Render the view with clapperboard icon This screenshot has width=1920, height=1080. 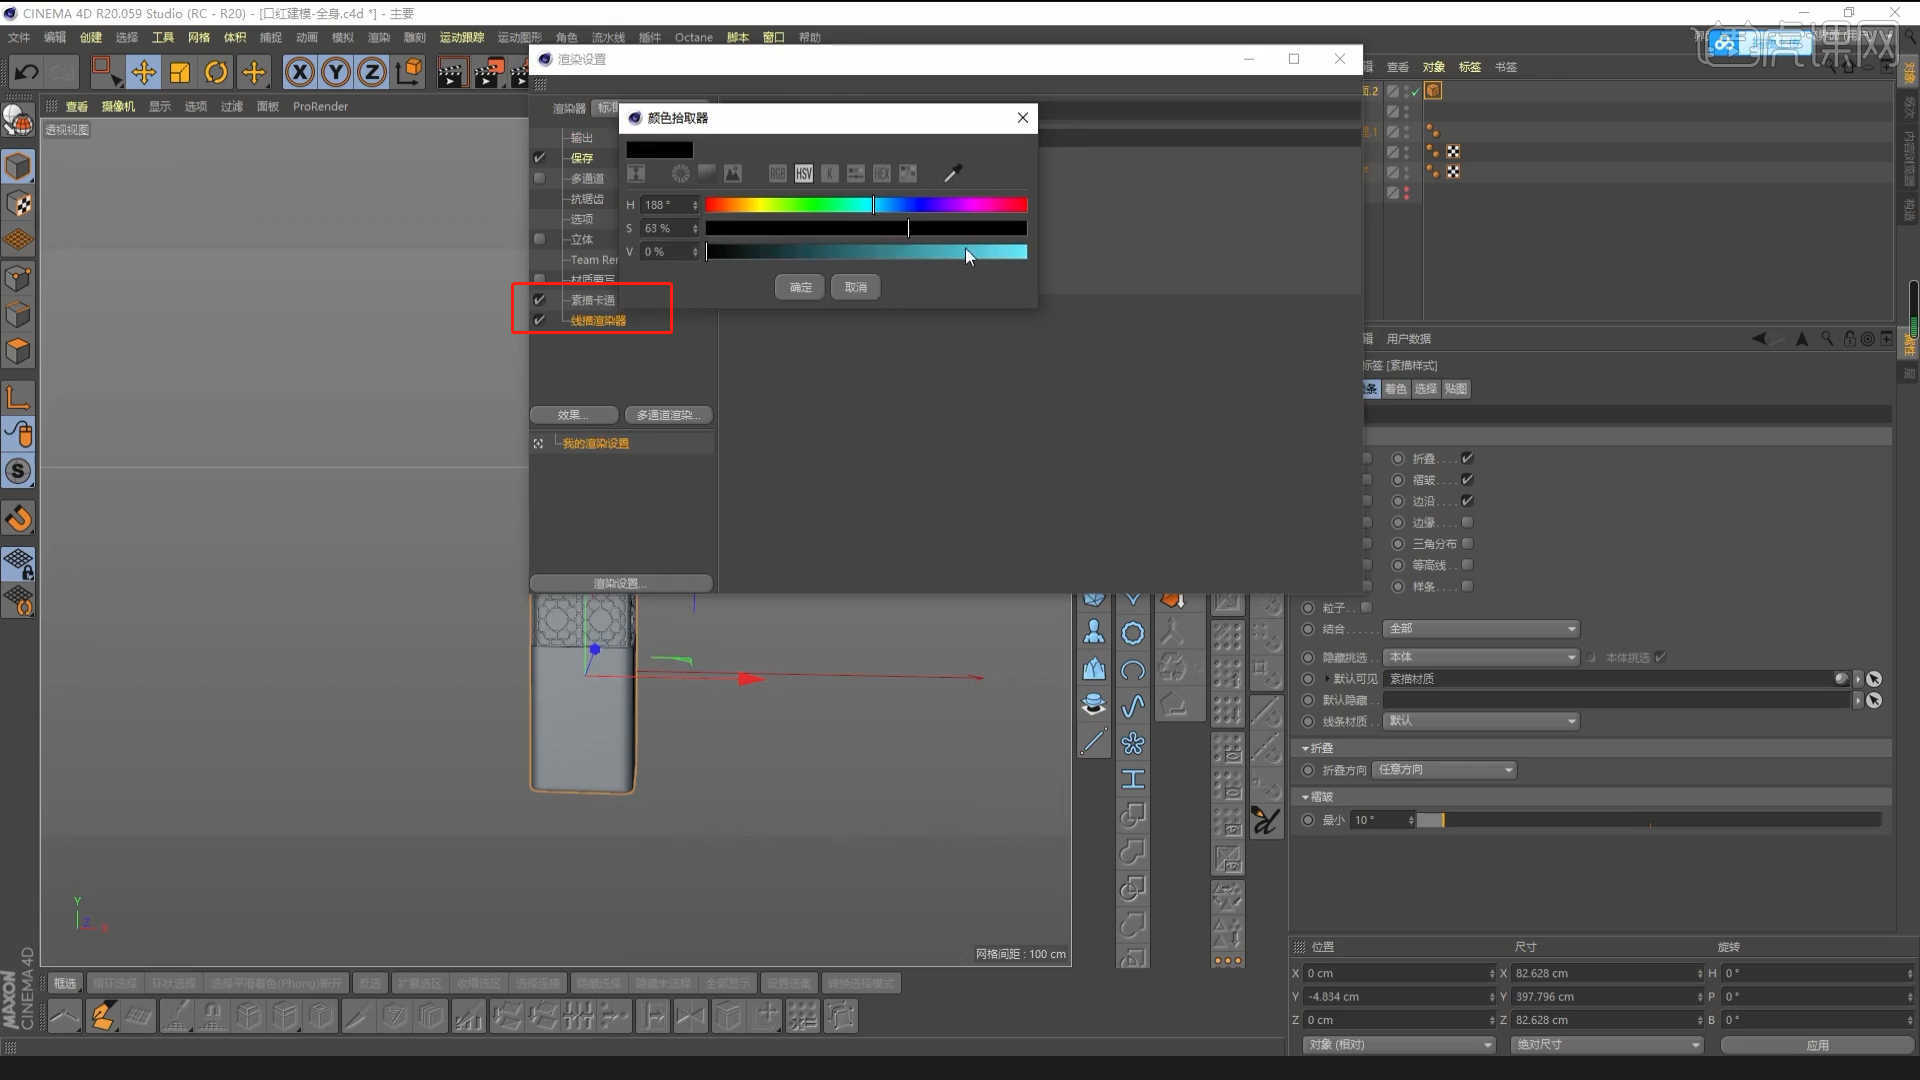(x=452, y=72)
